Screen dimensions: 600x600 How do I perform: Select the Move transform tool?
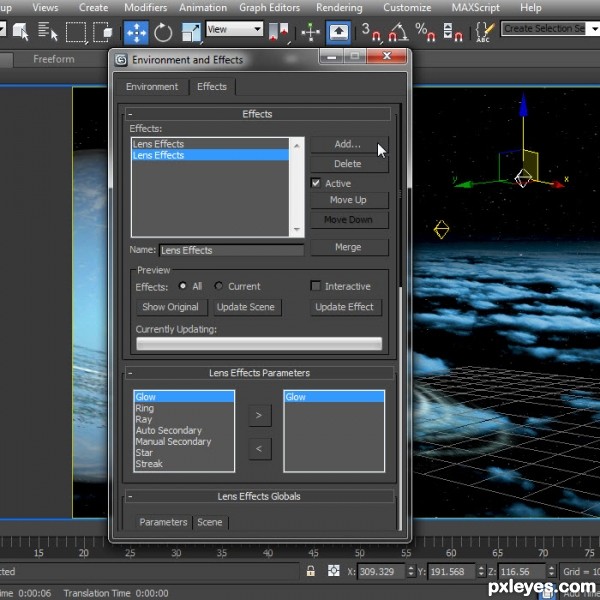pos(136,33)
